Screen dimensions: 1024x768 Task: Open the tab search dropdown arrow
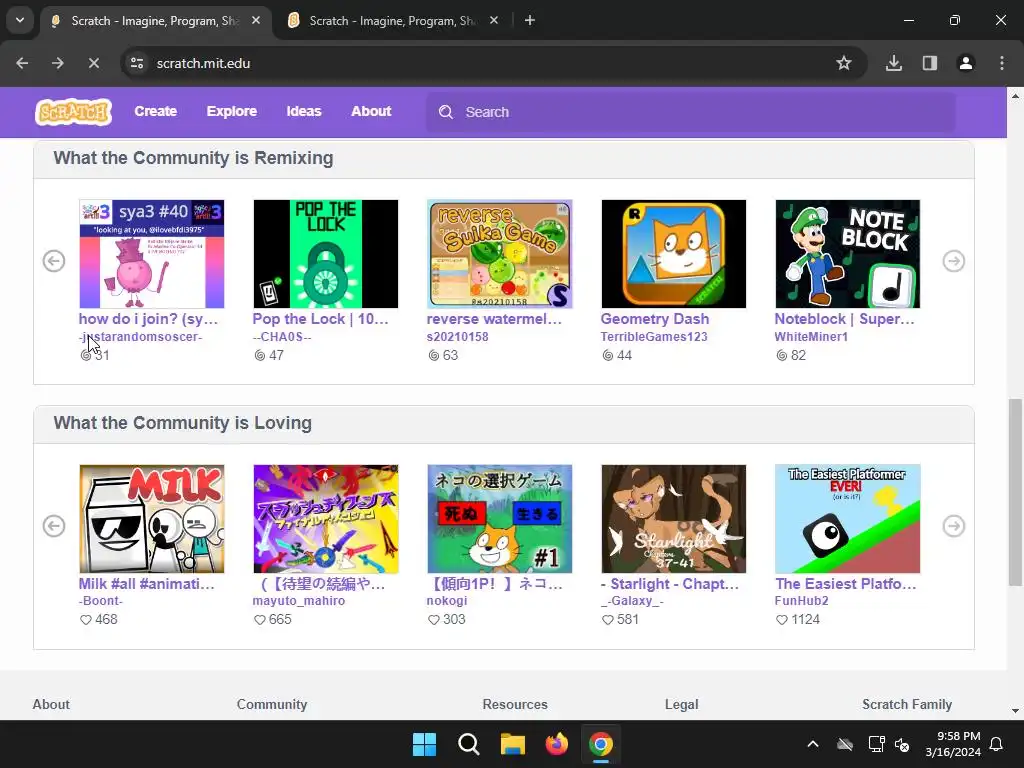[x=20, y=20]
